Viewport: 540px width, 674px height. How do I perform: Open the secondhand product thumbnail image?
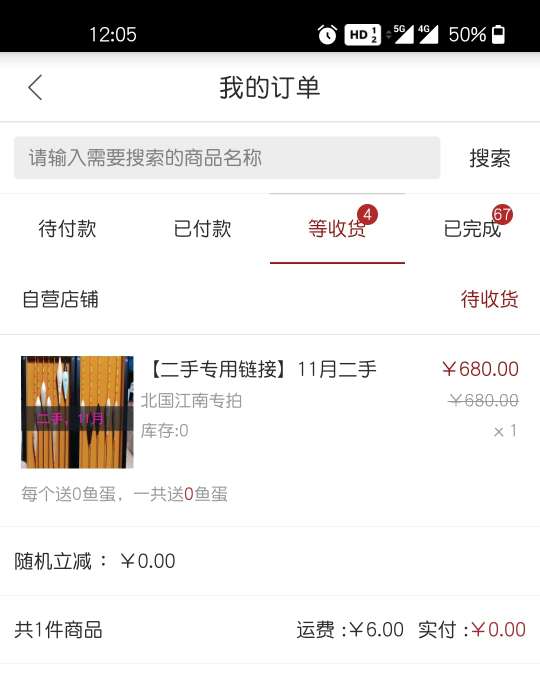(77, 412)
